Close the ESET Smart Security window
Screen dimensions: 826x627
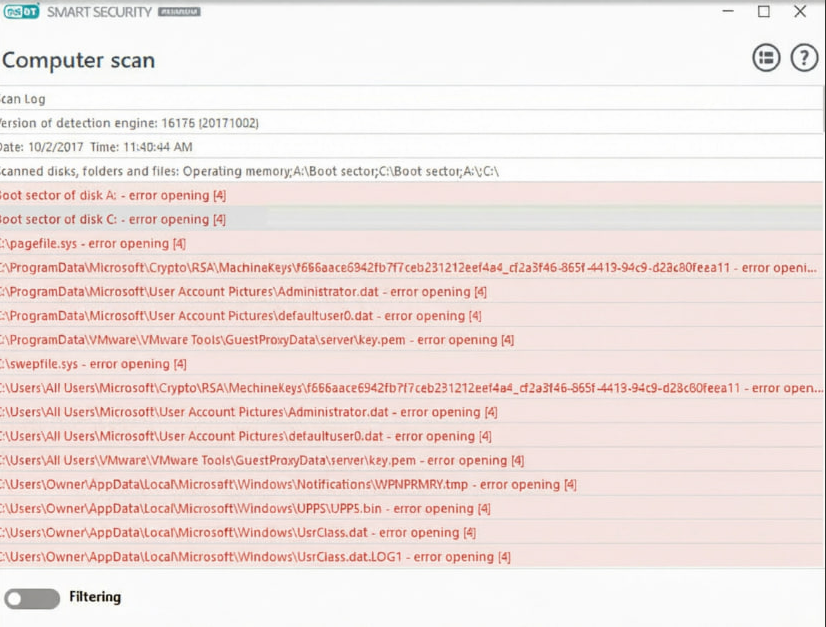(800, 11)
